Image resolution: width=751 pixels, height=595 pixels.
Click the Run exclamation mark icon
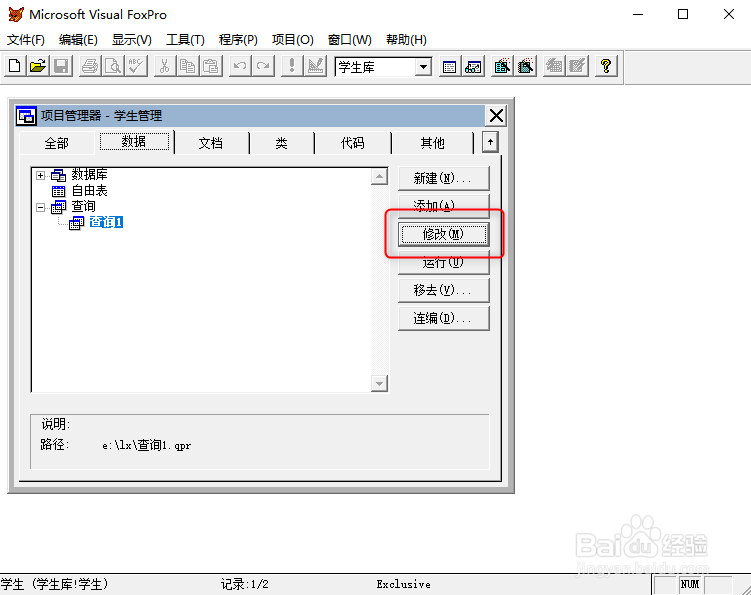click(292, 66)
